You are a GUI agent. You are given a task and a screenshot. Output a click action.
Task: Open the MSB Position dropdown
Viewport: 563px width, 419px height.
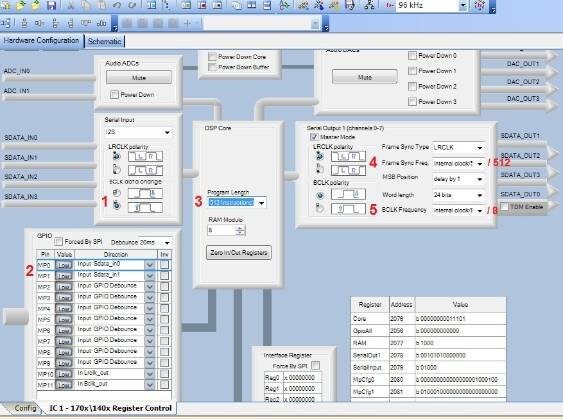(480, 179)
